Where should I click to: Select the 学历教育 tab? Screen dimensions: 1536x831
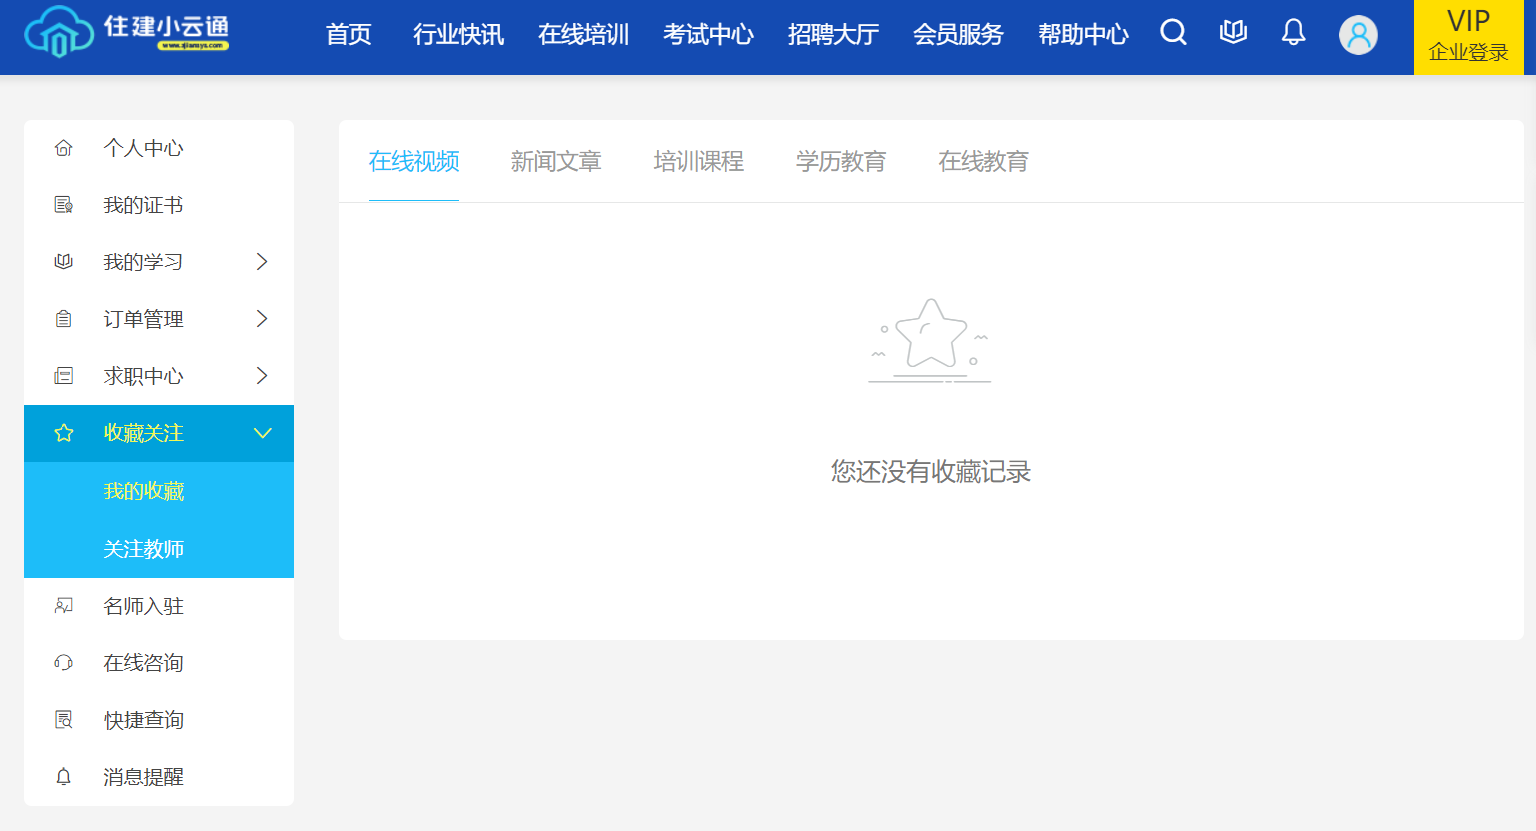click(x=841, y=161)
